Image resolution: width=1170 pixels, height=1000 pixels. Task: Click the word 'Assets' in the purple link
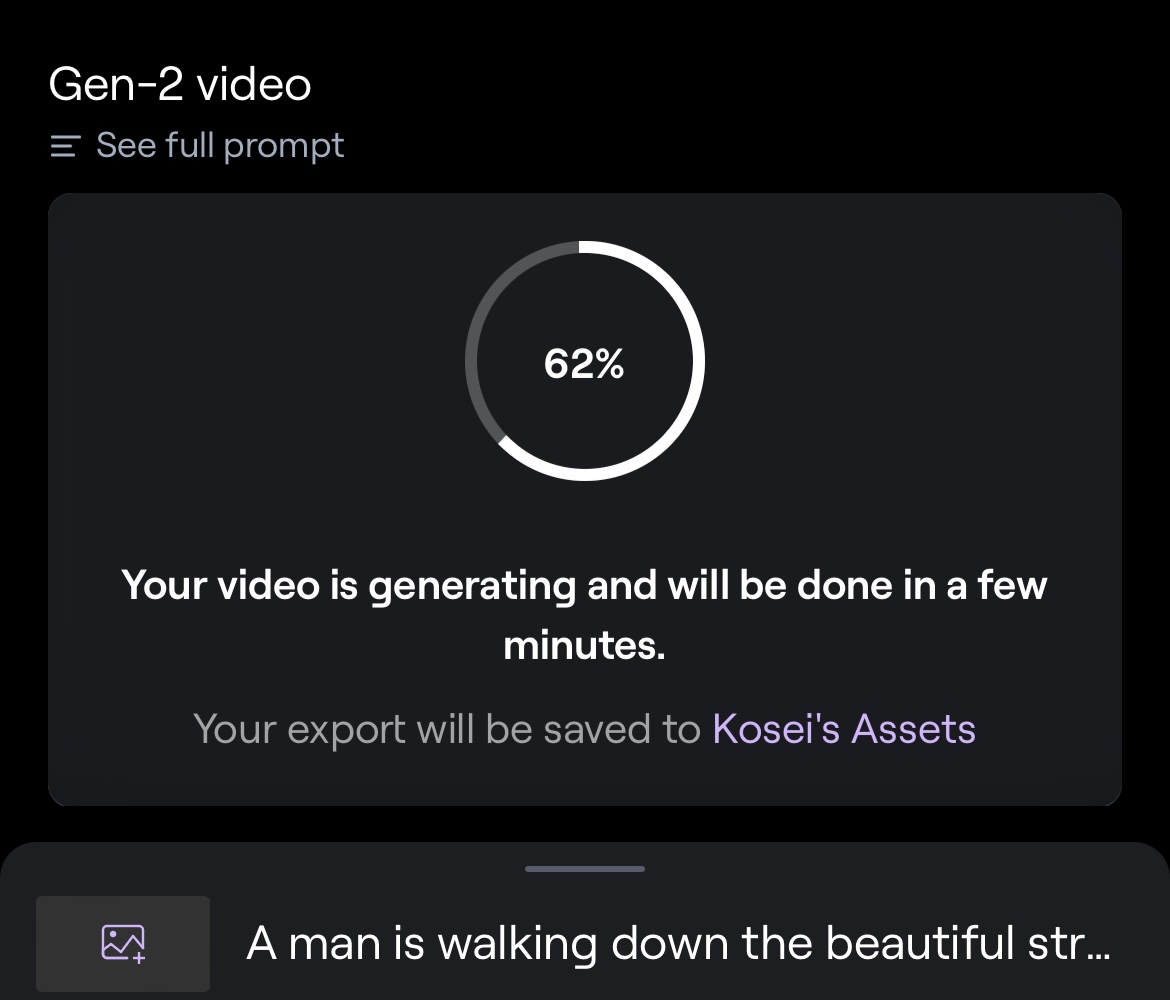tap(913, 729)
